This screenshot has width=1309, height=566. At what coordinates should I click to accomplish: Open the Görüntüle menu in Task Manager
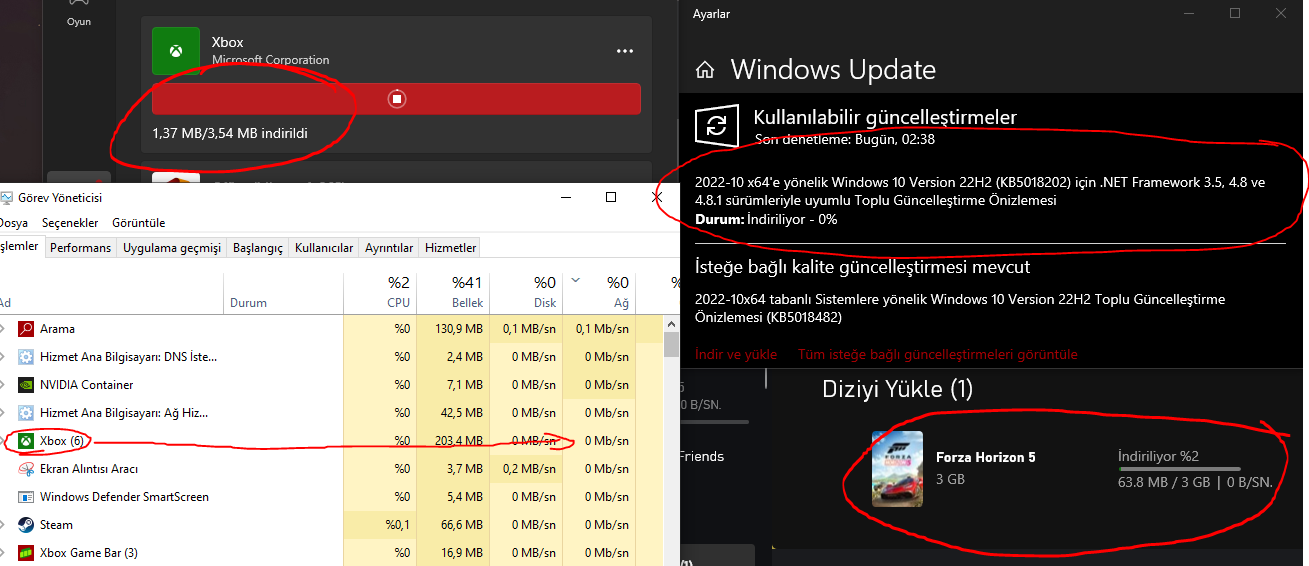pyautogui.click(x=139, y=223)
